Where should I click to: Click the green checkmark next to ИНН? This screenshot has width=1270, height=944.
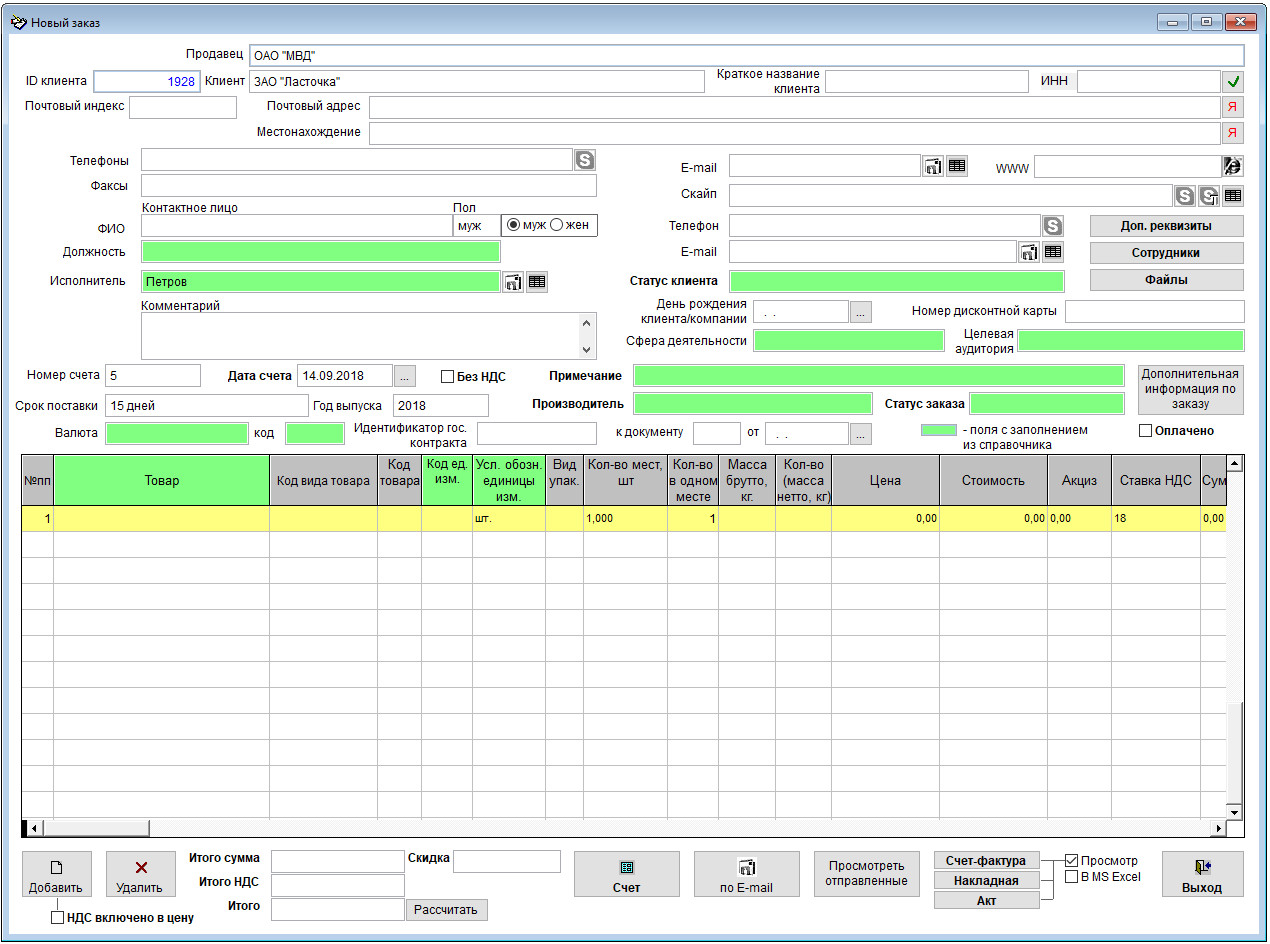point(1232,82)
